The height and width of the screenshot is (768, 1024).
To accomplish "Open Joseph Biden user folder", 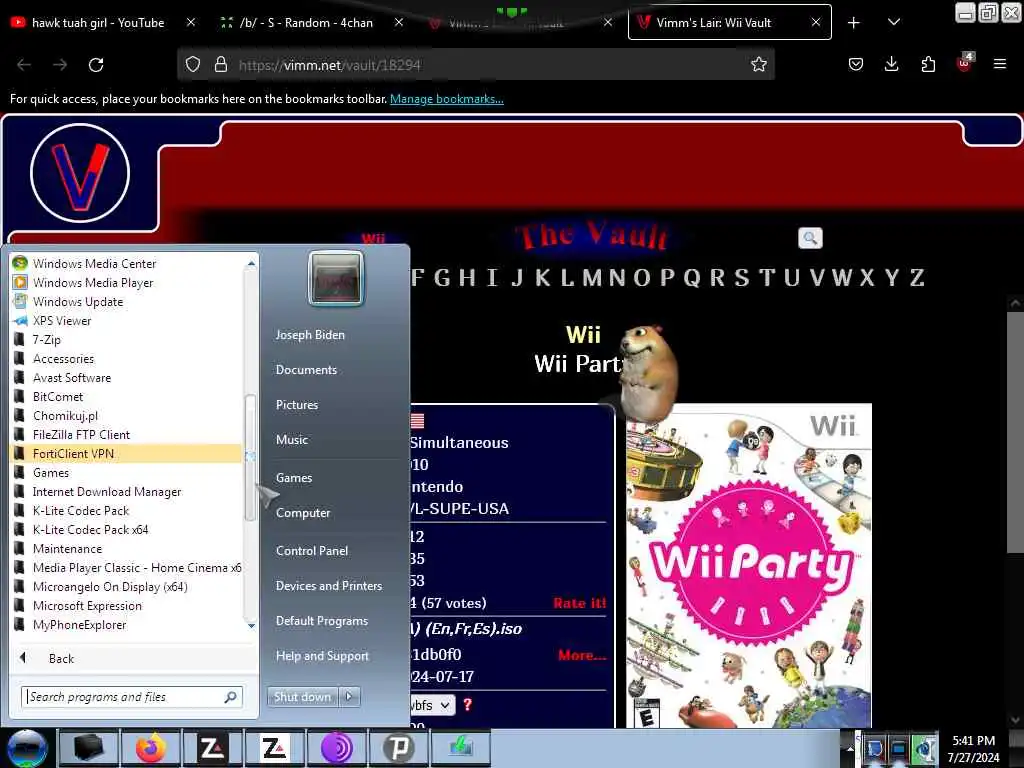I will pos(310,334).
